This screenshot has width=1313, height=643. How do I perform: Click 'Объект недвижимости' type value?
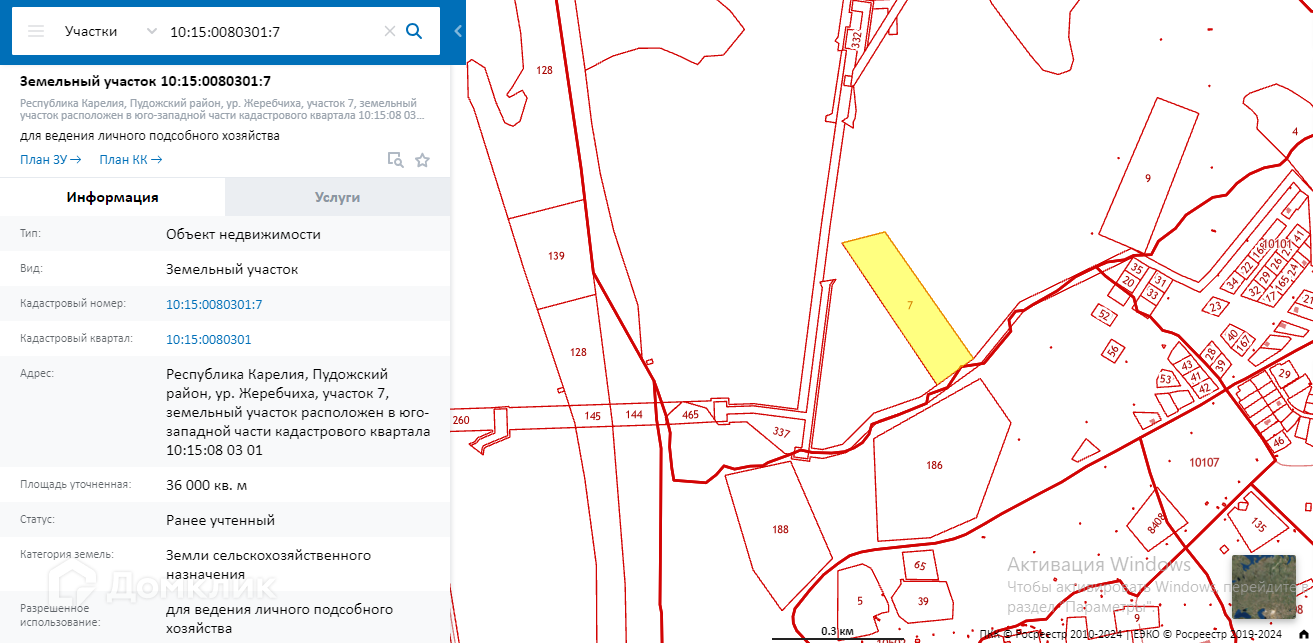pos(243,234)
